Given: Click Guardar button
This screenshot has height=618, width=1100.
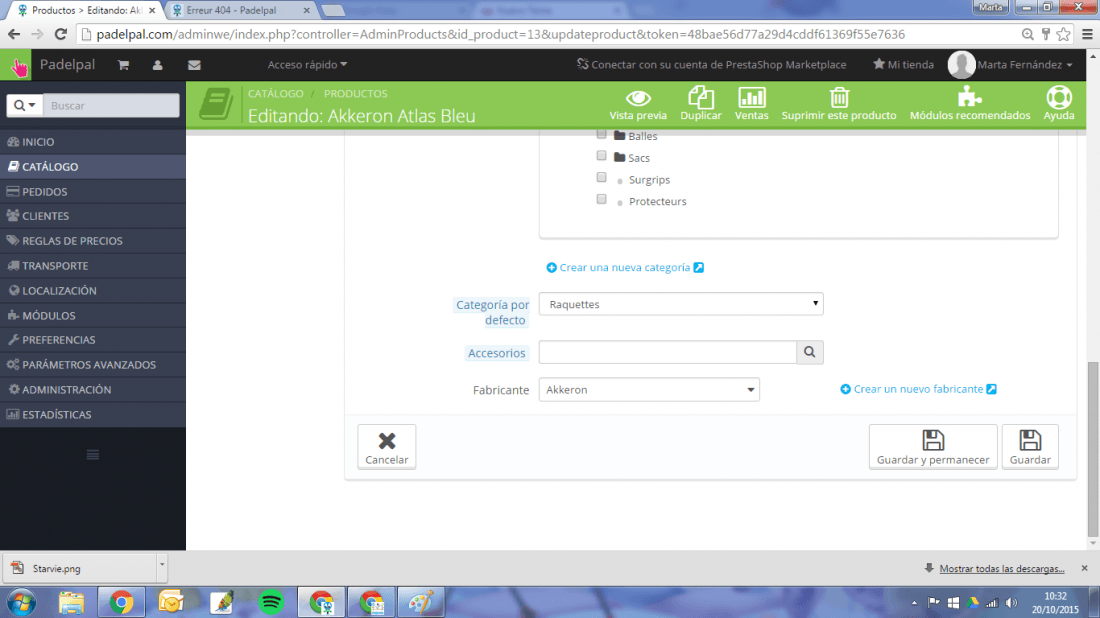Looking at the screenshot, I should point(1030,447).
